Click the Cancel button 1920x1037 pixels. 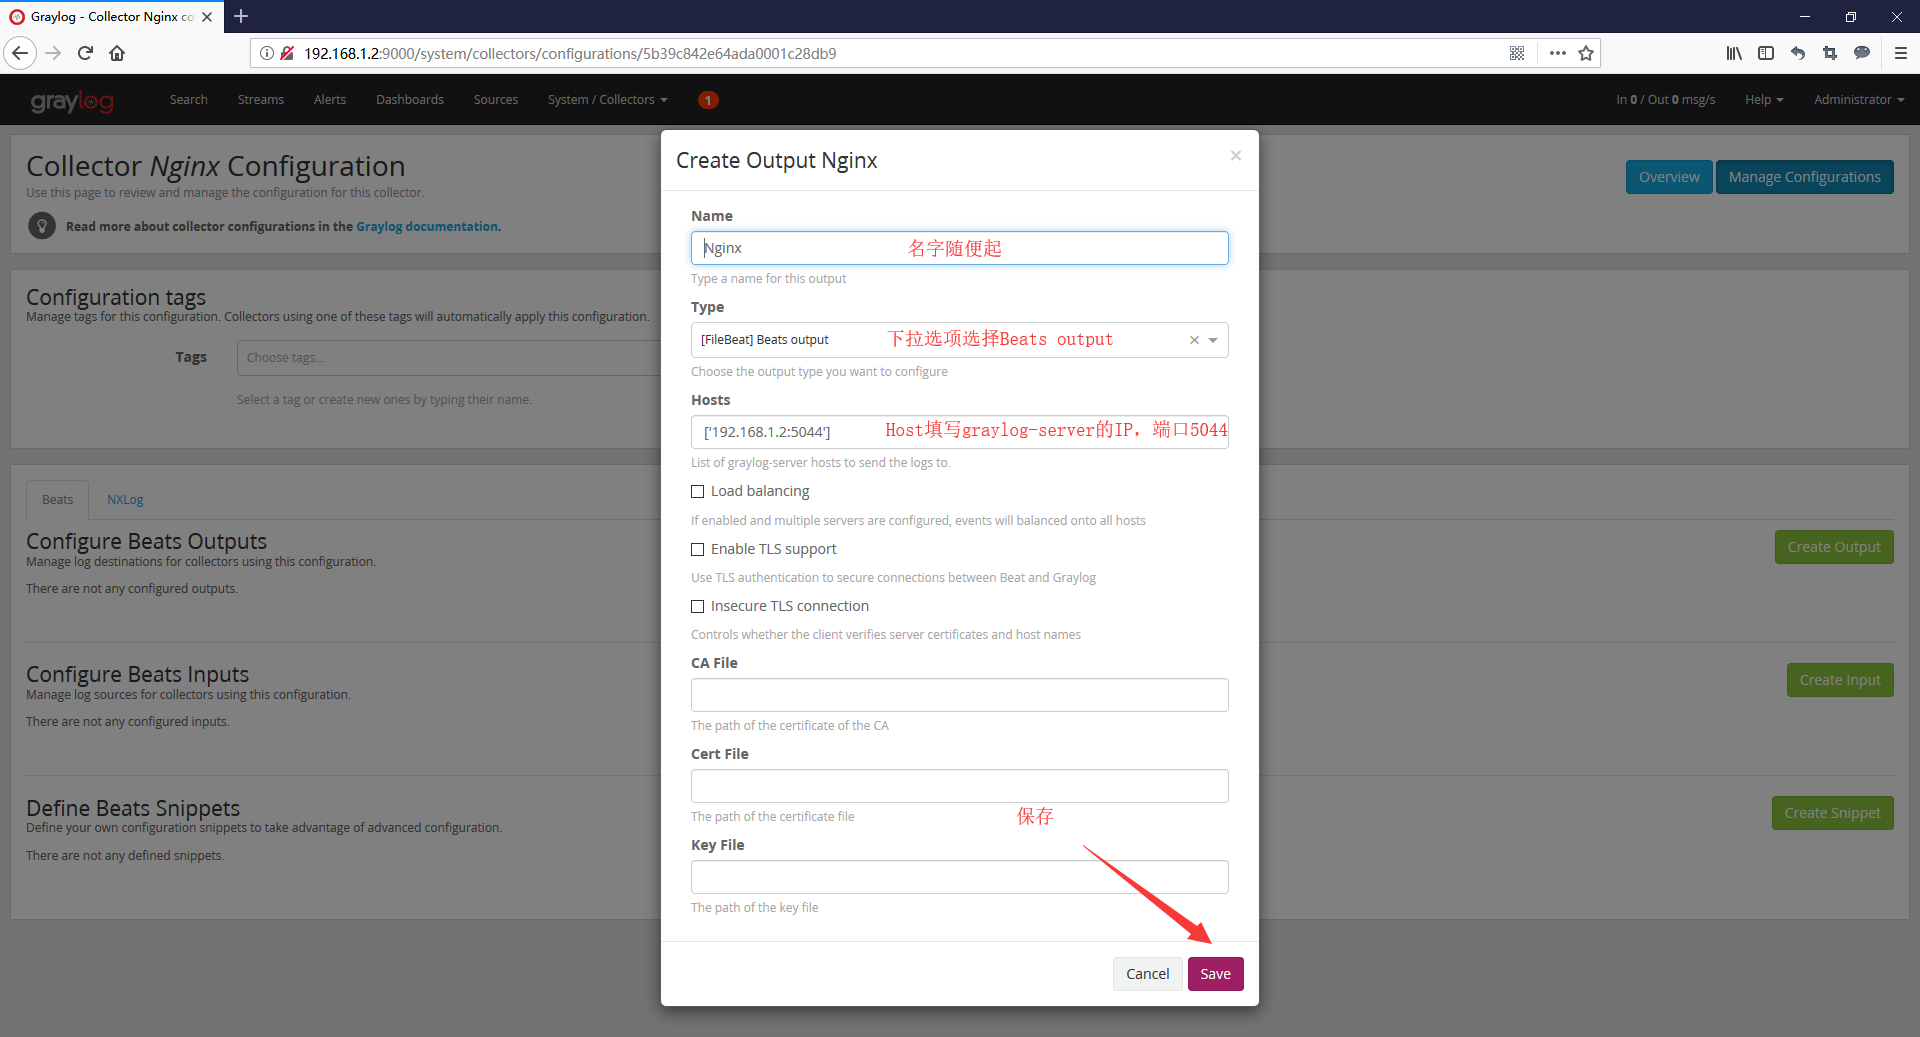(x=1147, y=974)
